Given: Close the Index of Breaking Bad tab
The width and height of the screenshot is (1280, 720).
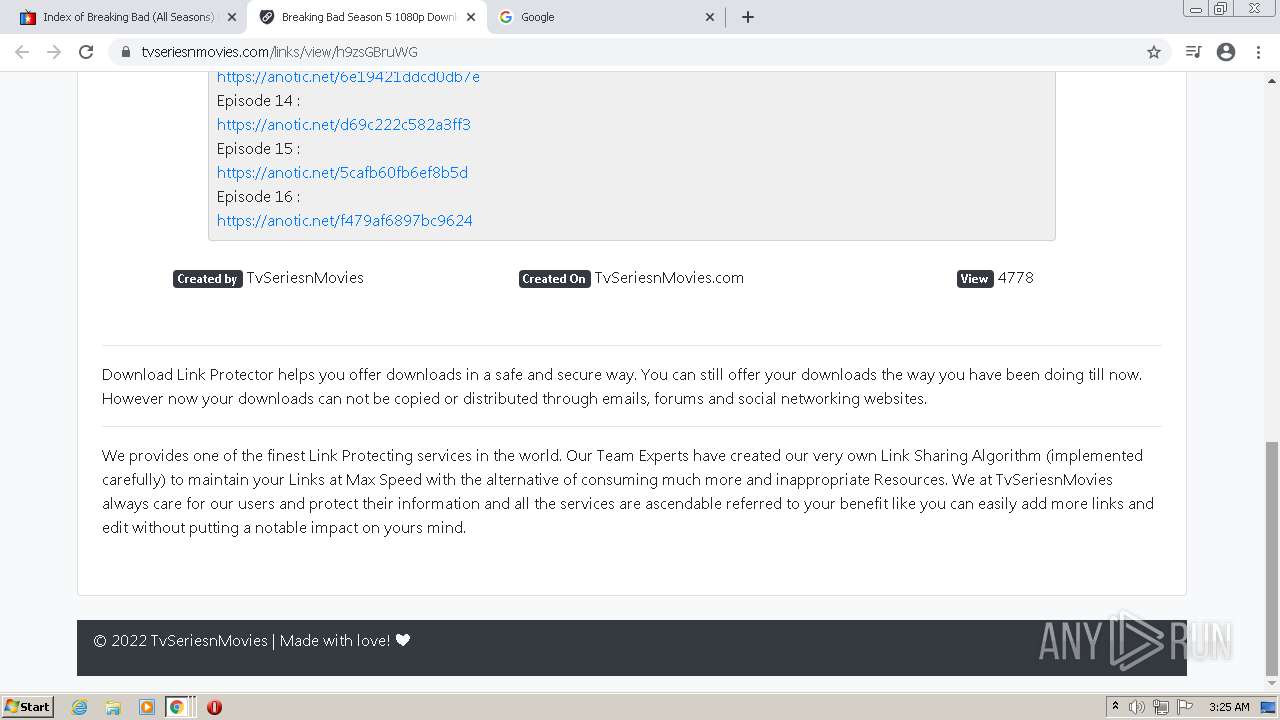Looking at the screenshot, I should pos(232,17).
